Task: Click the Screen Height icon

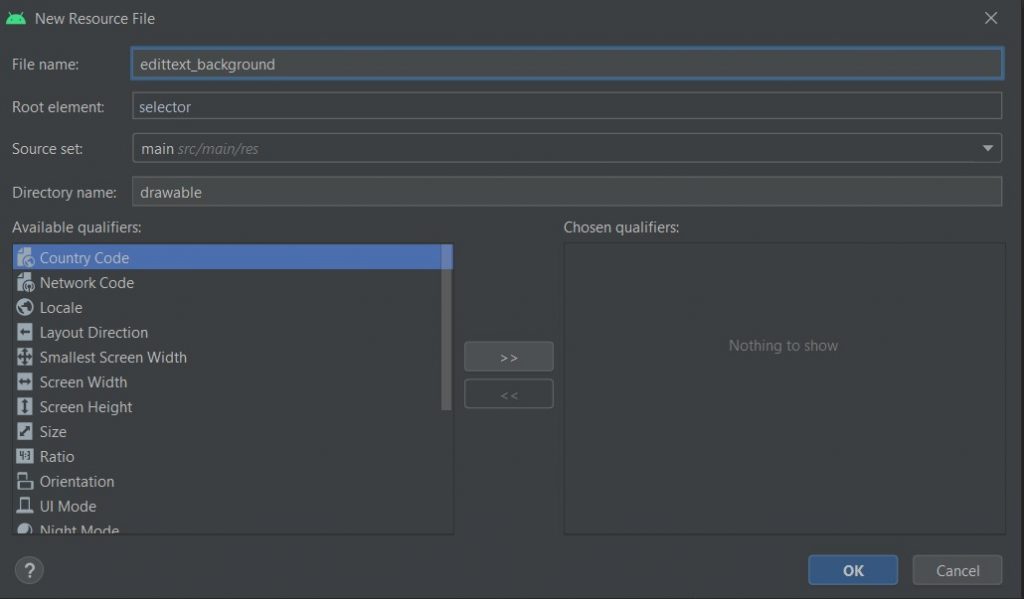Action: (25, 406)
